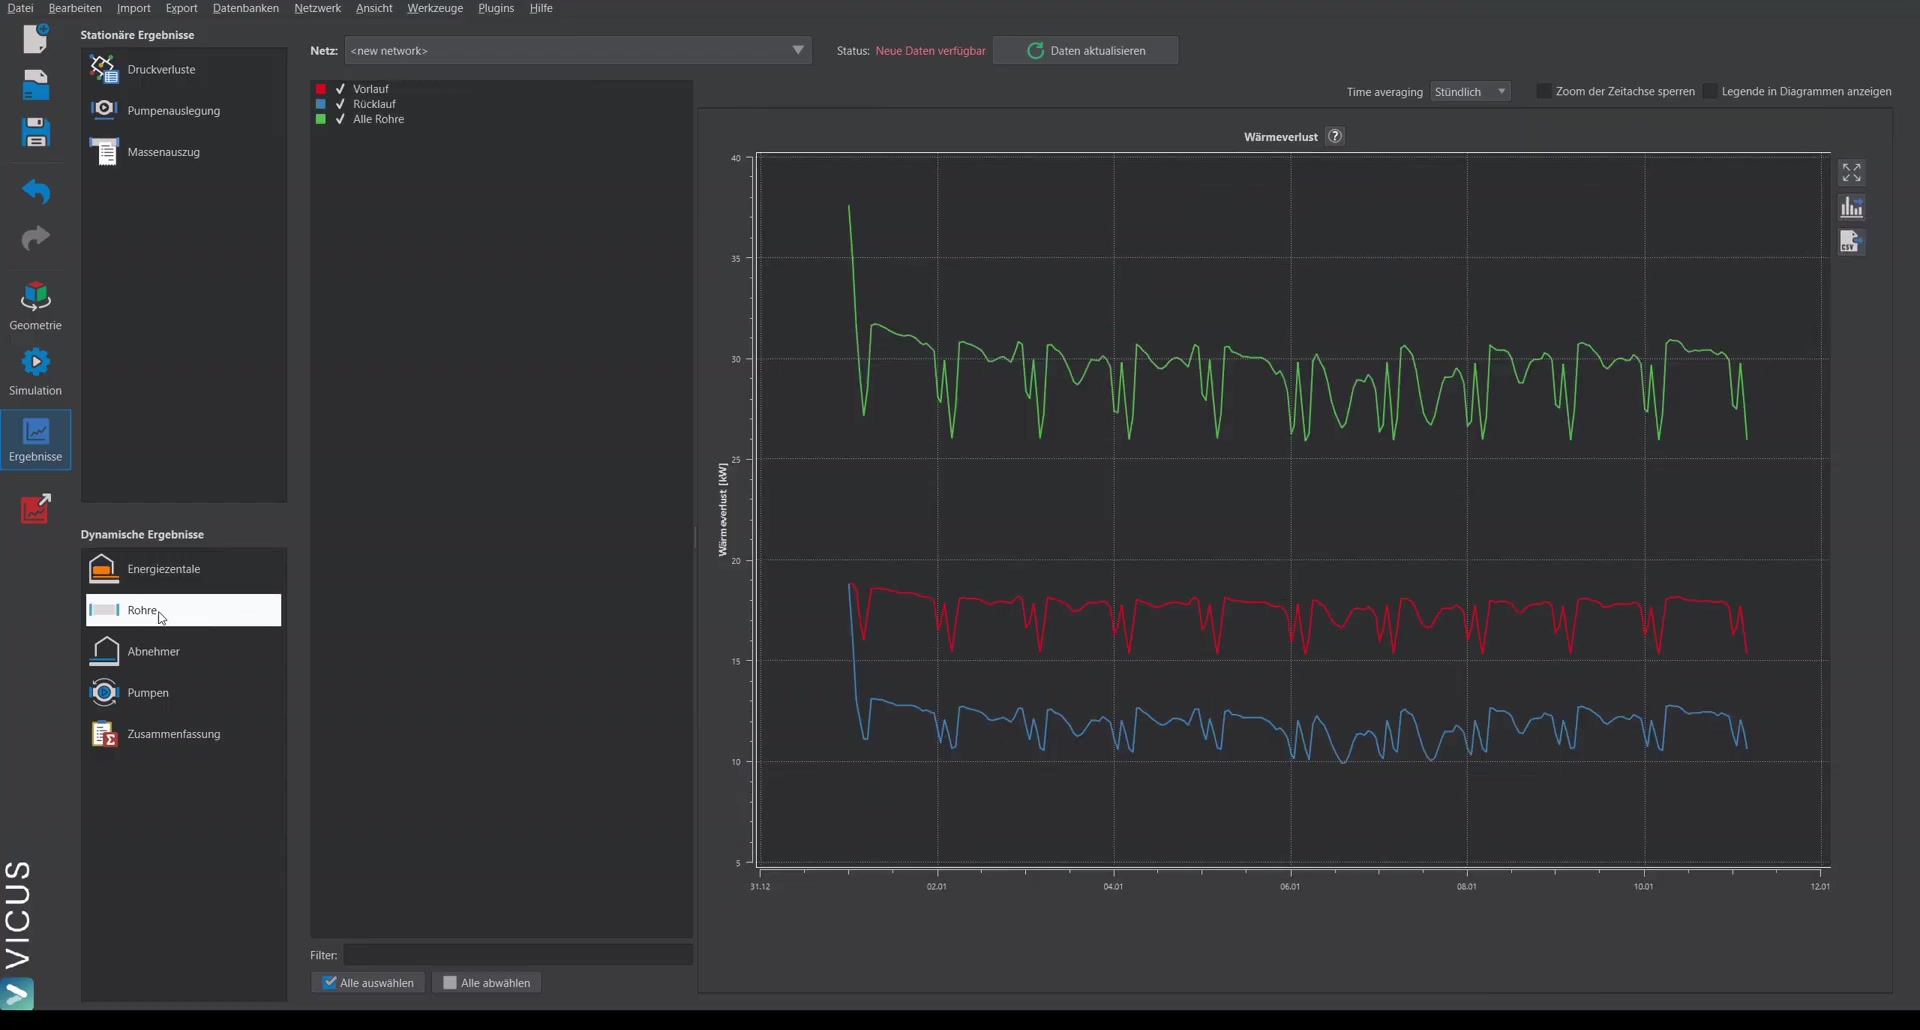Click the Wärmeverlust help question mark

pos(1335,136)
